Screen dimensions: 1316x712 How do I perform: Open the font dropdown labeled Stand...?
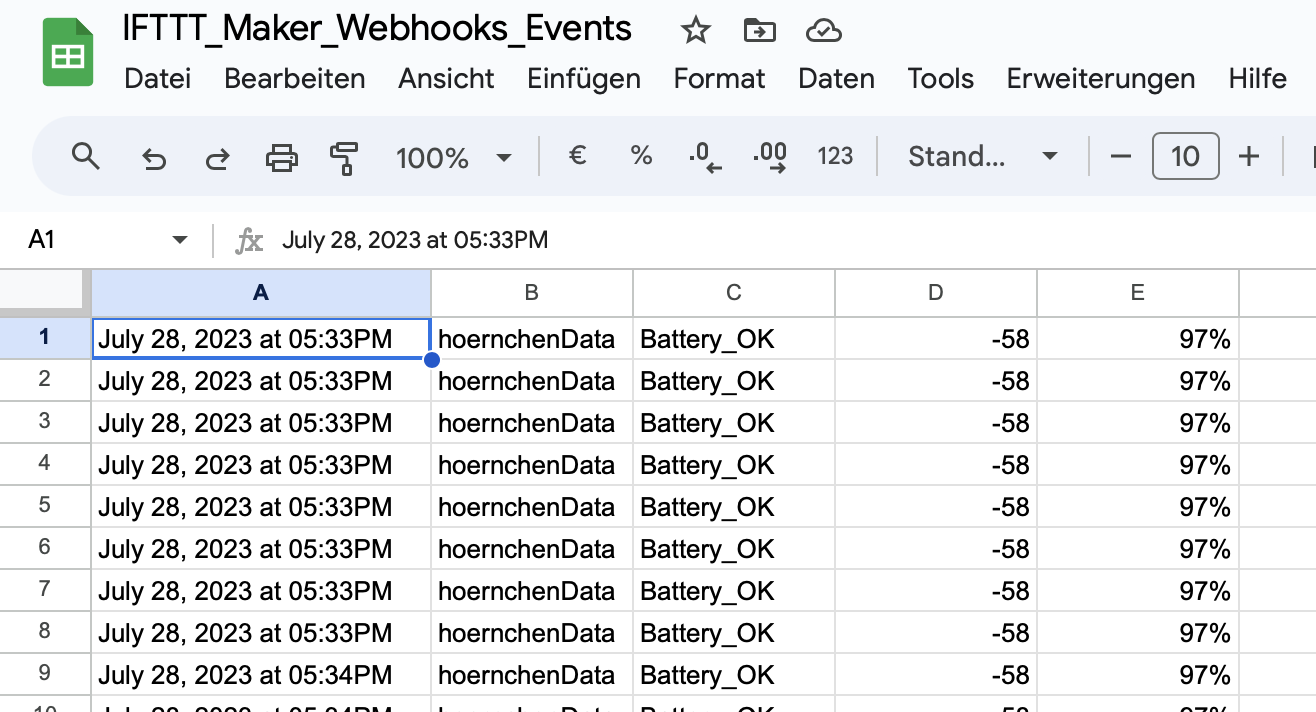click(981, 156)
